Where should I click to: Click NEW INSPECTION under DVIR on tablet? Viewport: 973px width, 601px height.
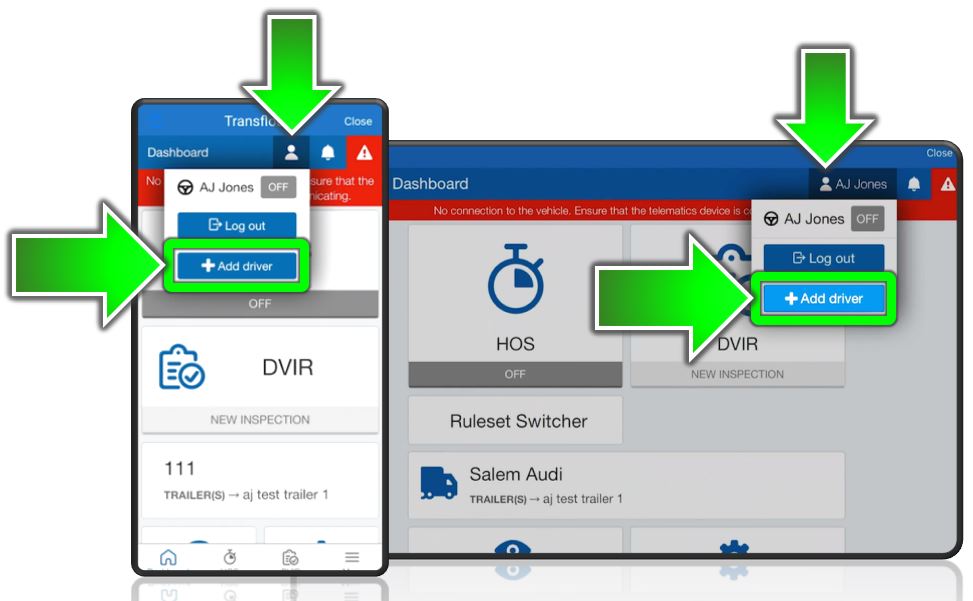(x=737, y=375)
